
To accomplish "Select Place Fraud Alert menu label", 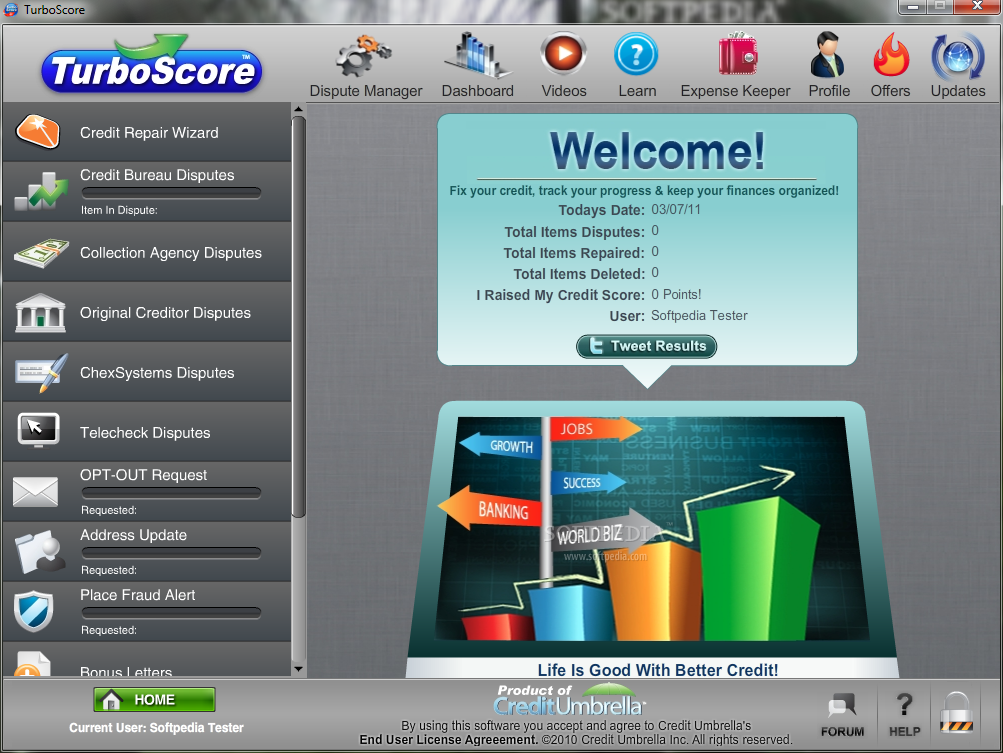I will [x=138, y=595].
